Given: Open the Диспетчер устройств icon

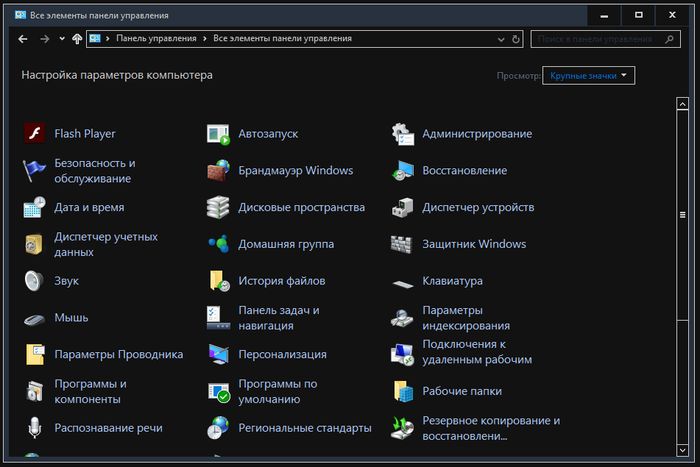Looking at the screenshot, I should (402, 208).
